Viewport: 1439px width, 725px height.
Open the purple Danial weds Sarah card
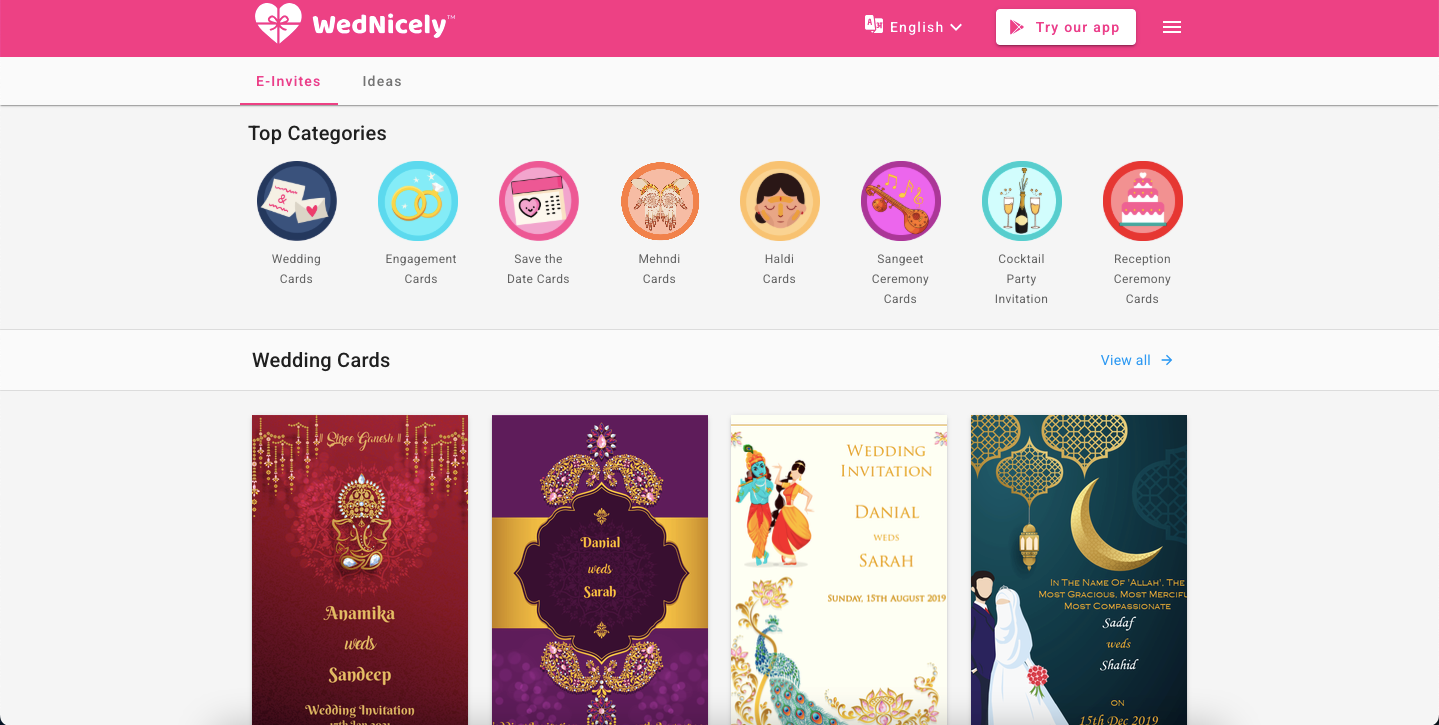point(600,570)
